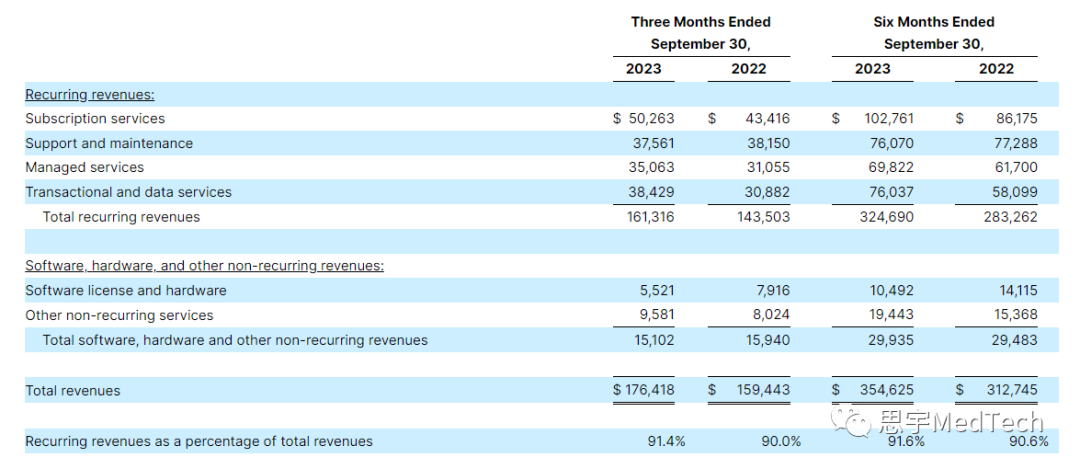This screenshot has height=469, width=1080.
Task: Click total revenues value 159,443
Action: pos(765,390)
